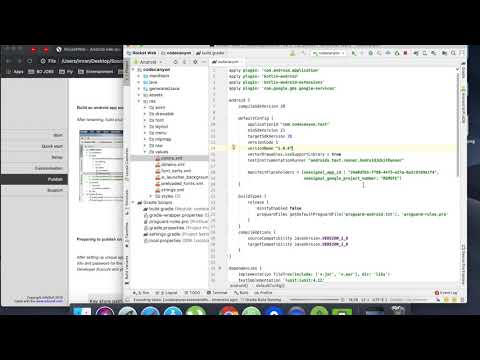The image size is (480, 360).
Task: Collapse the root module tree node
Action: click(x=133, y=70)
